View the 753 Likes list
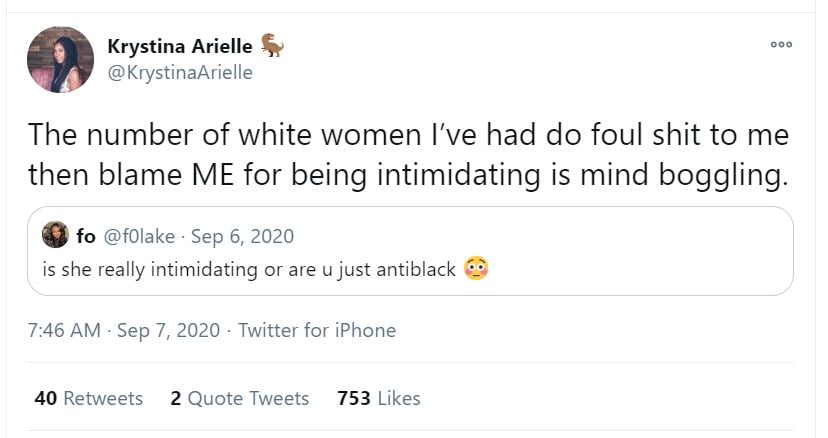This screenshot has height=438, width=828. coord(379,398)
